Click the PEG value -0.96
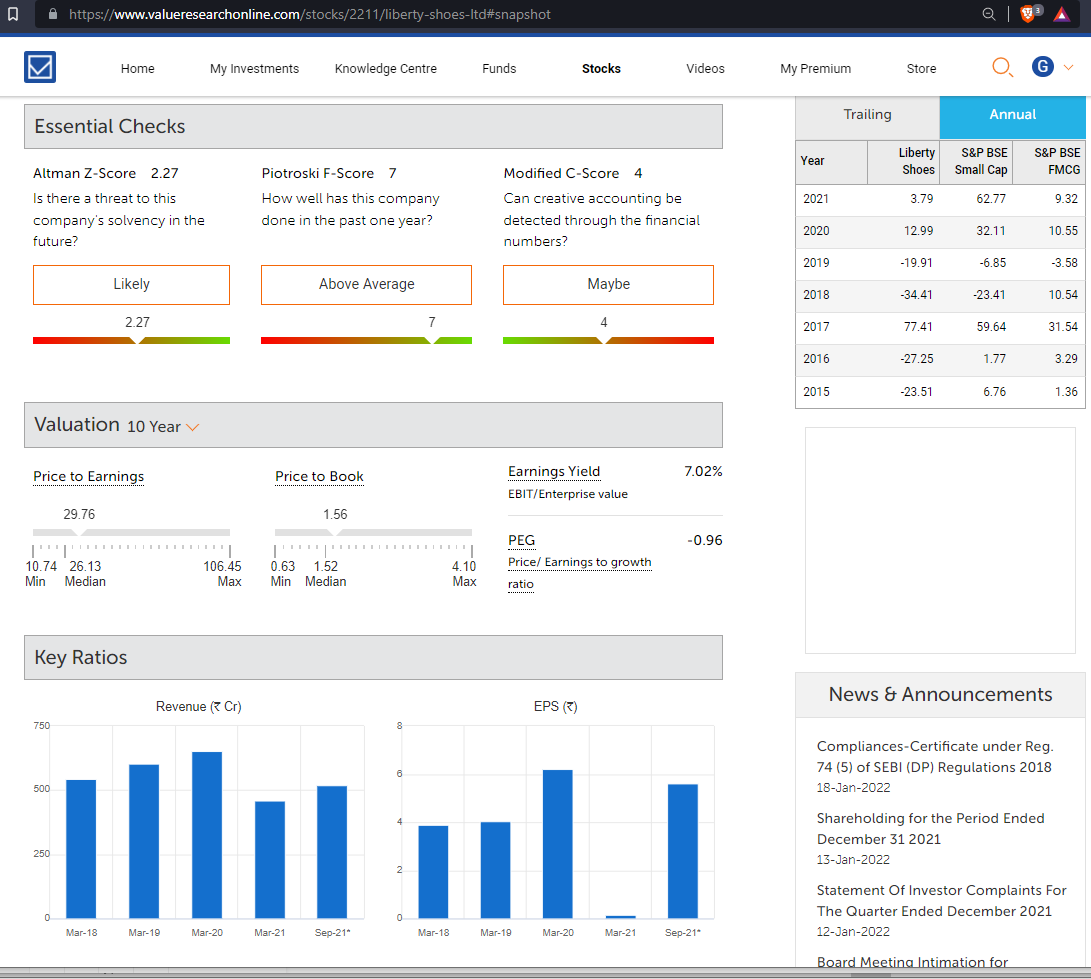The image size is (1091, 979). pos(704,541)
